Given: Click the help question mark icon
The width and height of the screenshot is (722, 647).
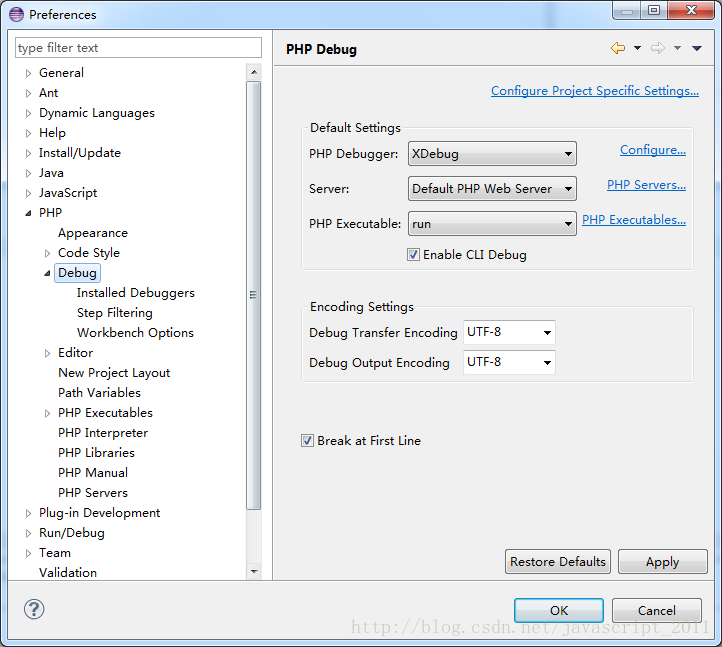Looking at the screenshot, I should tap(34, 609).
